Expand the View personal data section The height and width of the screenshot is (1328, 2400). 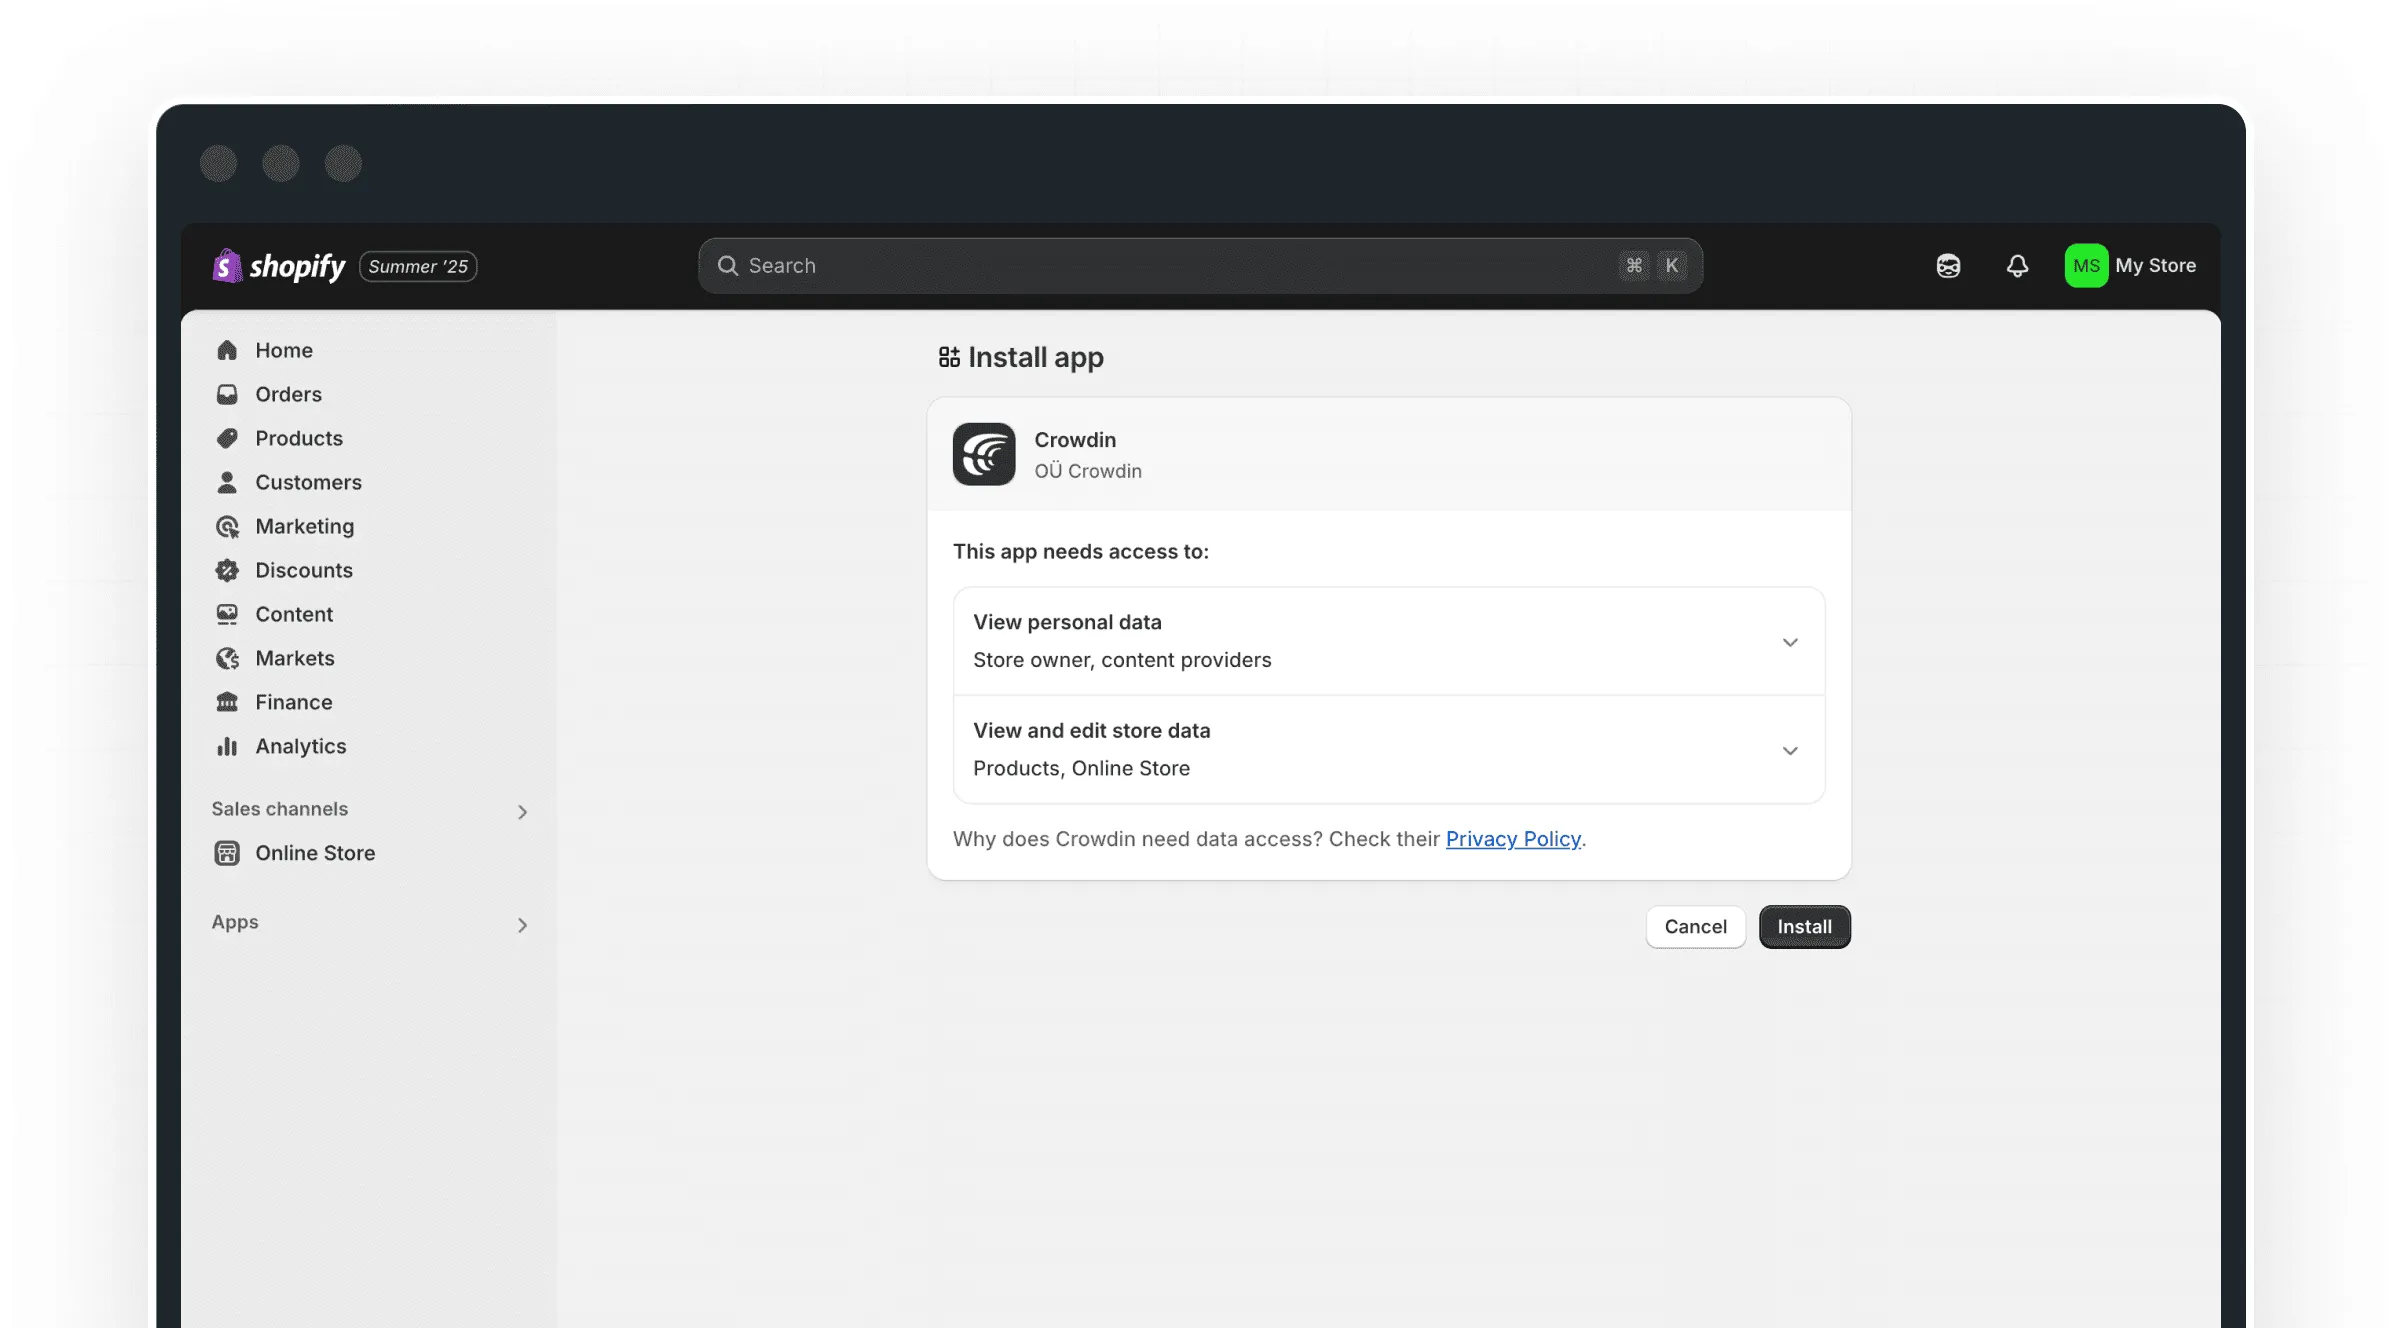click(x=1790, y=642)
